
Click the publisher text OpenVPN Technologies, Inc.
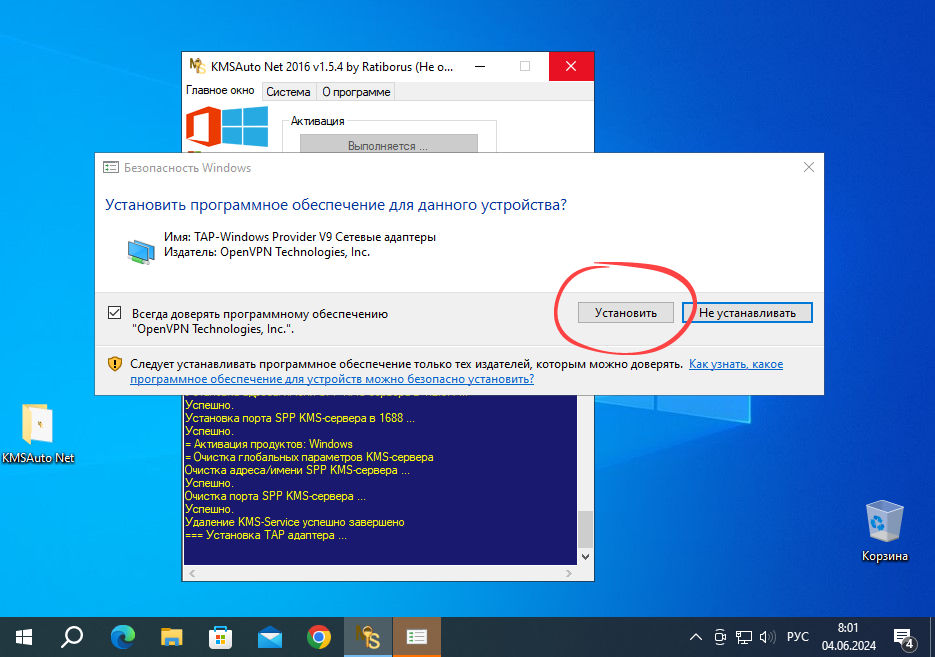coord(295,252)
